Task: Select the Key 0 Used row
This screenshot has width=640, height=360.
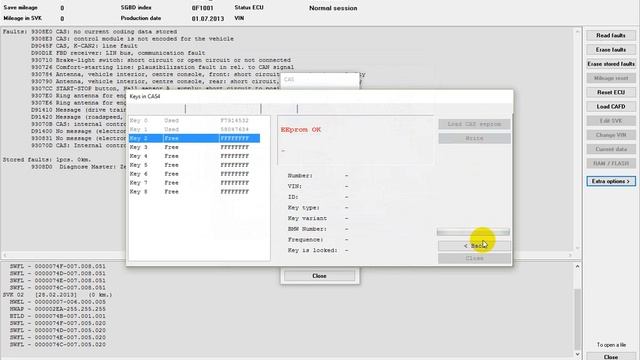Action: pyautogui.click(x=194, y=120)
